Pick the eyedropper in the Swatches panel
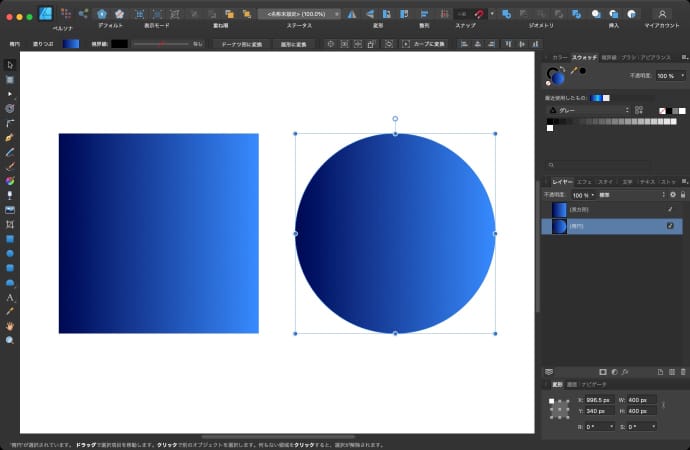The height and width of the screenshot is (450, 690). (574, 72)
